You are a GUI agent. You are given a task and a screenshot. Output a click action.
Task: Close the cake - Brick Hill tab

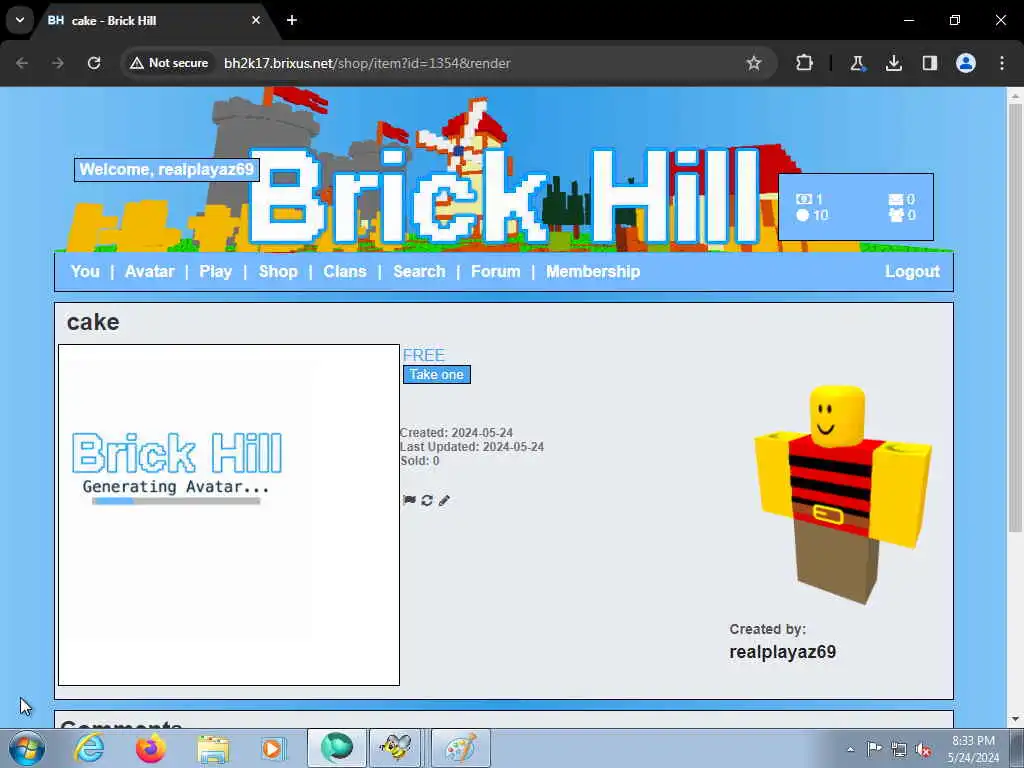[256, 20]
